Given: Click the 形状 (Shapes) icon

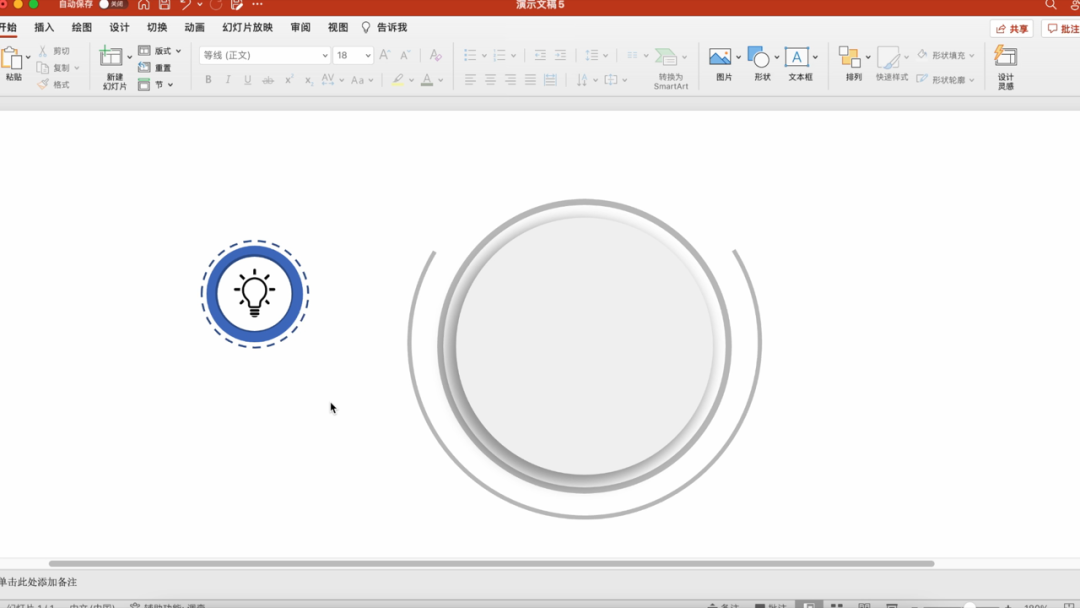Looking at the screenshot, I should (x=758, y=56).
